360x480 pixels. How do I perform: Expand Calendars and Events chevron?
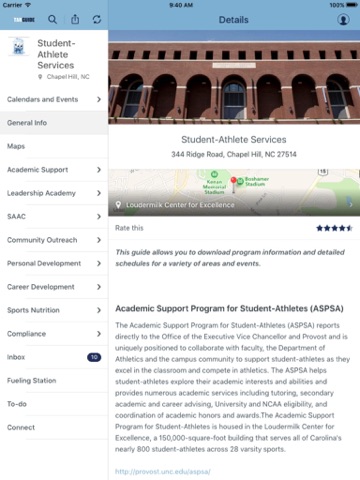[99, 99]
